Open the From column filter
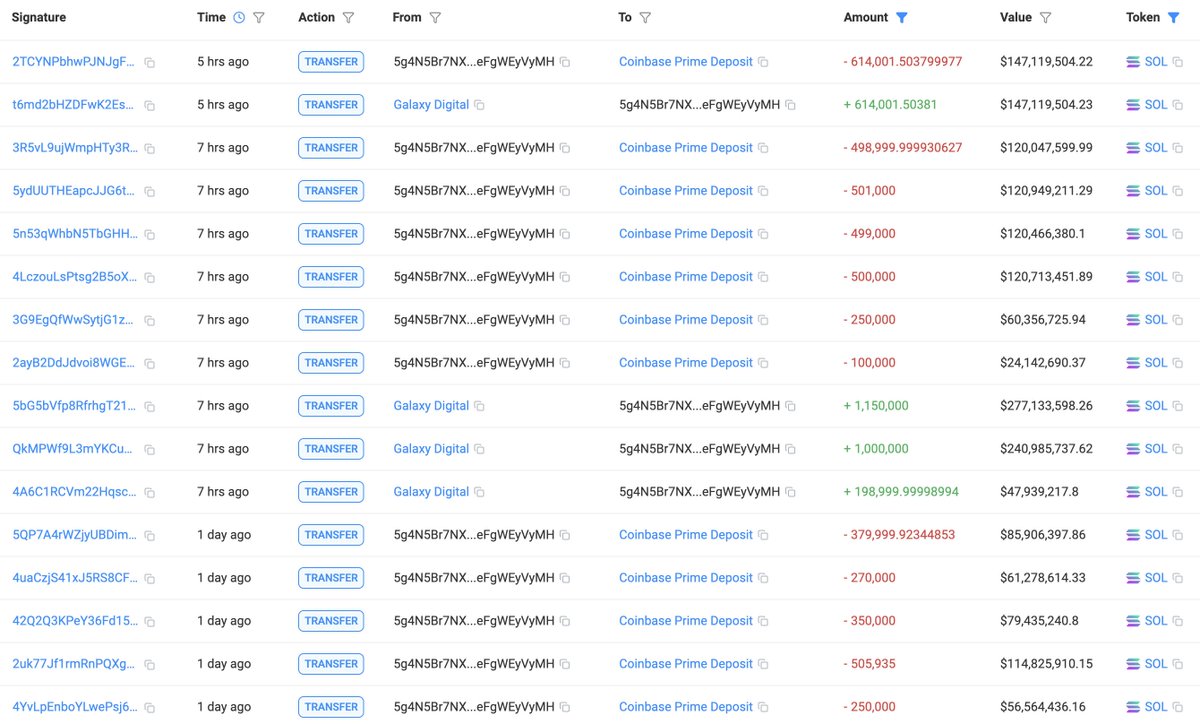The width and height of the screenshot is (1200, 724). 435,17
